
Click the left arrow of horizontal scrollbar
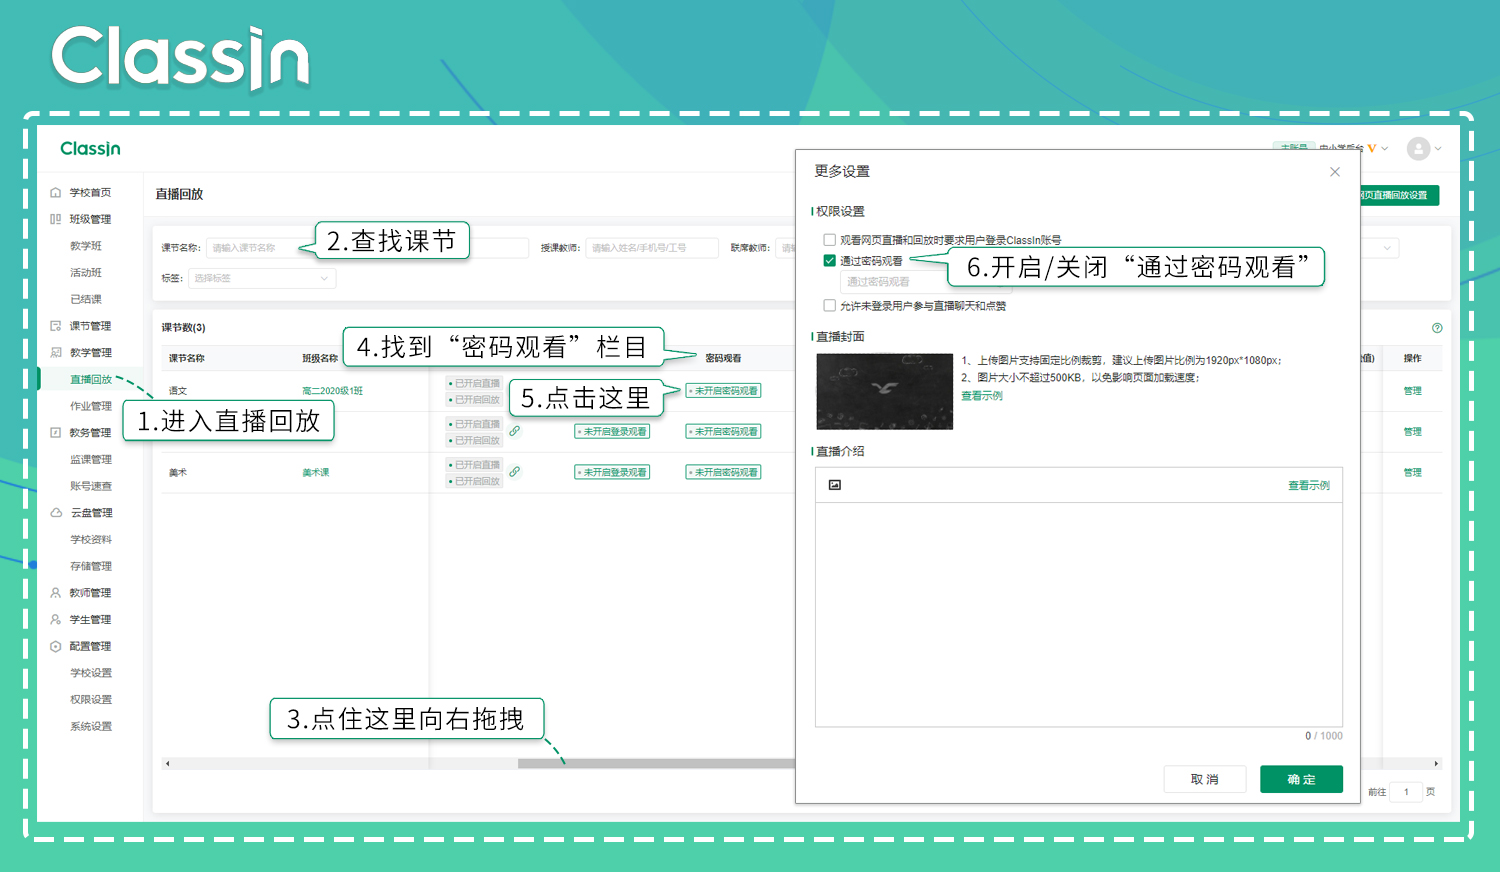[x=168, y=764]
